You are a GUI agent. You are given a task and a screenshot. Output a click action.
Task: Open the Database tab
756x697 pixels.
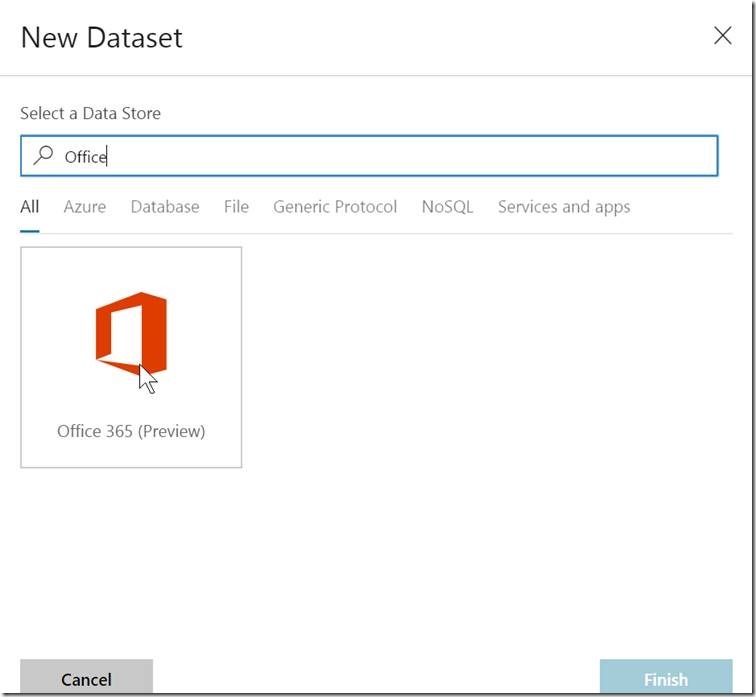(165, 207)
